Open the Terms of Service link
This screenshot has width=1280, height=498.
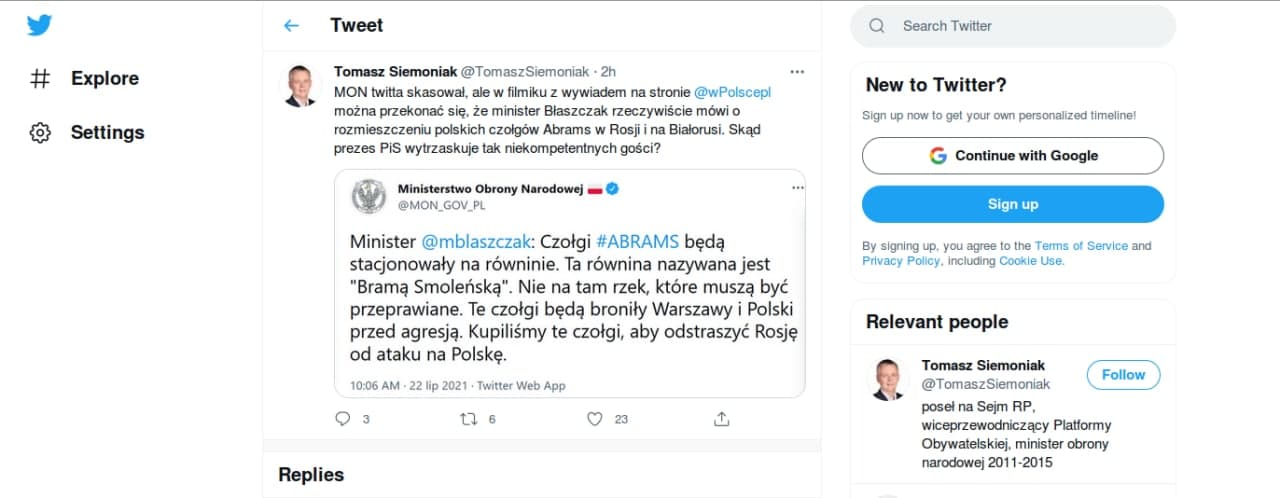pos(1081,246)
